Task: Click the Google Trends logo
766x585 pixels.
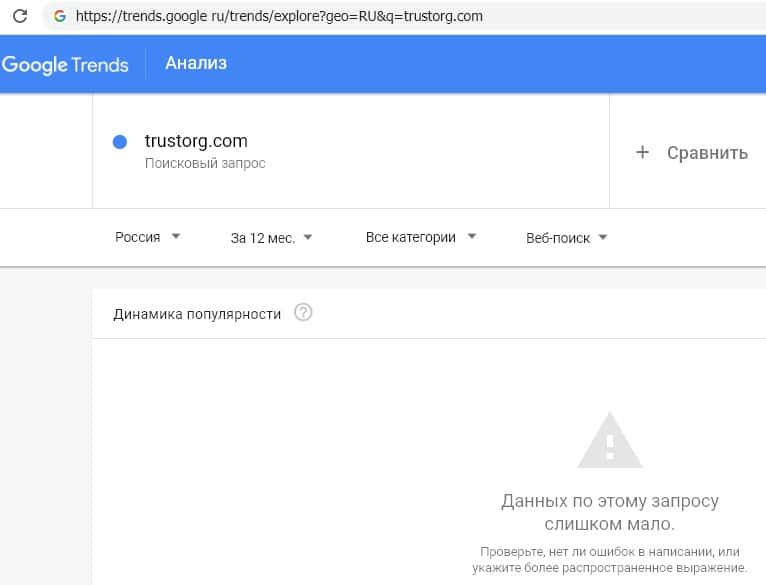Action: [65, 65]
